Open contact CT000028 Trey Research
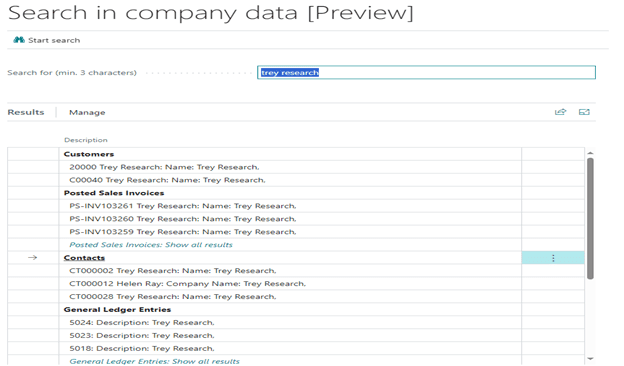This screenshot has width=624, height=366. coord(173,297)
